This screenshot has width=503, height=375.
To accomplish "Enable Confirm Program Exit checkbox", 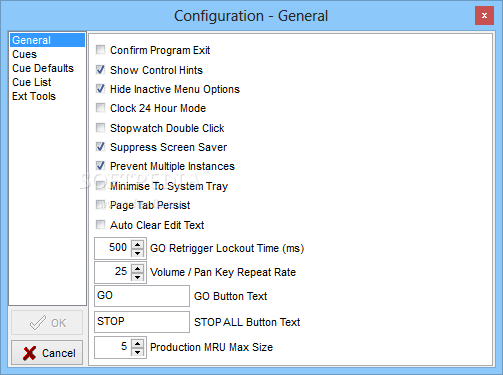I will click(100, 50).
